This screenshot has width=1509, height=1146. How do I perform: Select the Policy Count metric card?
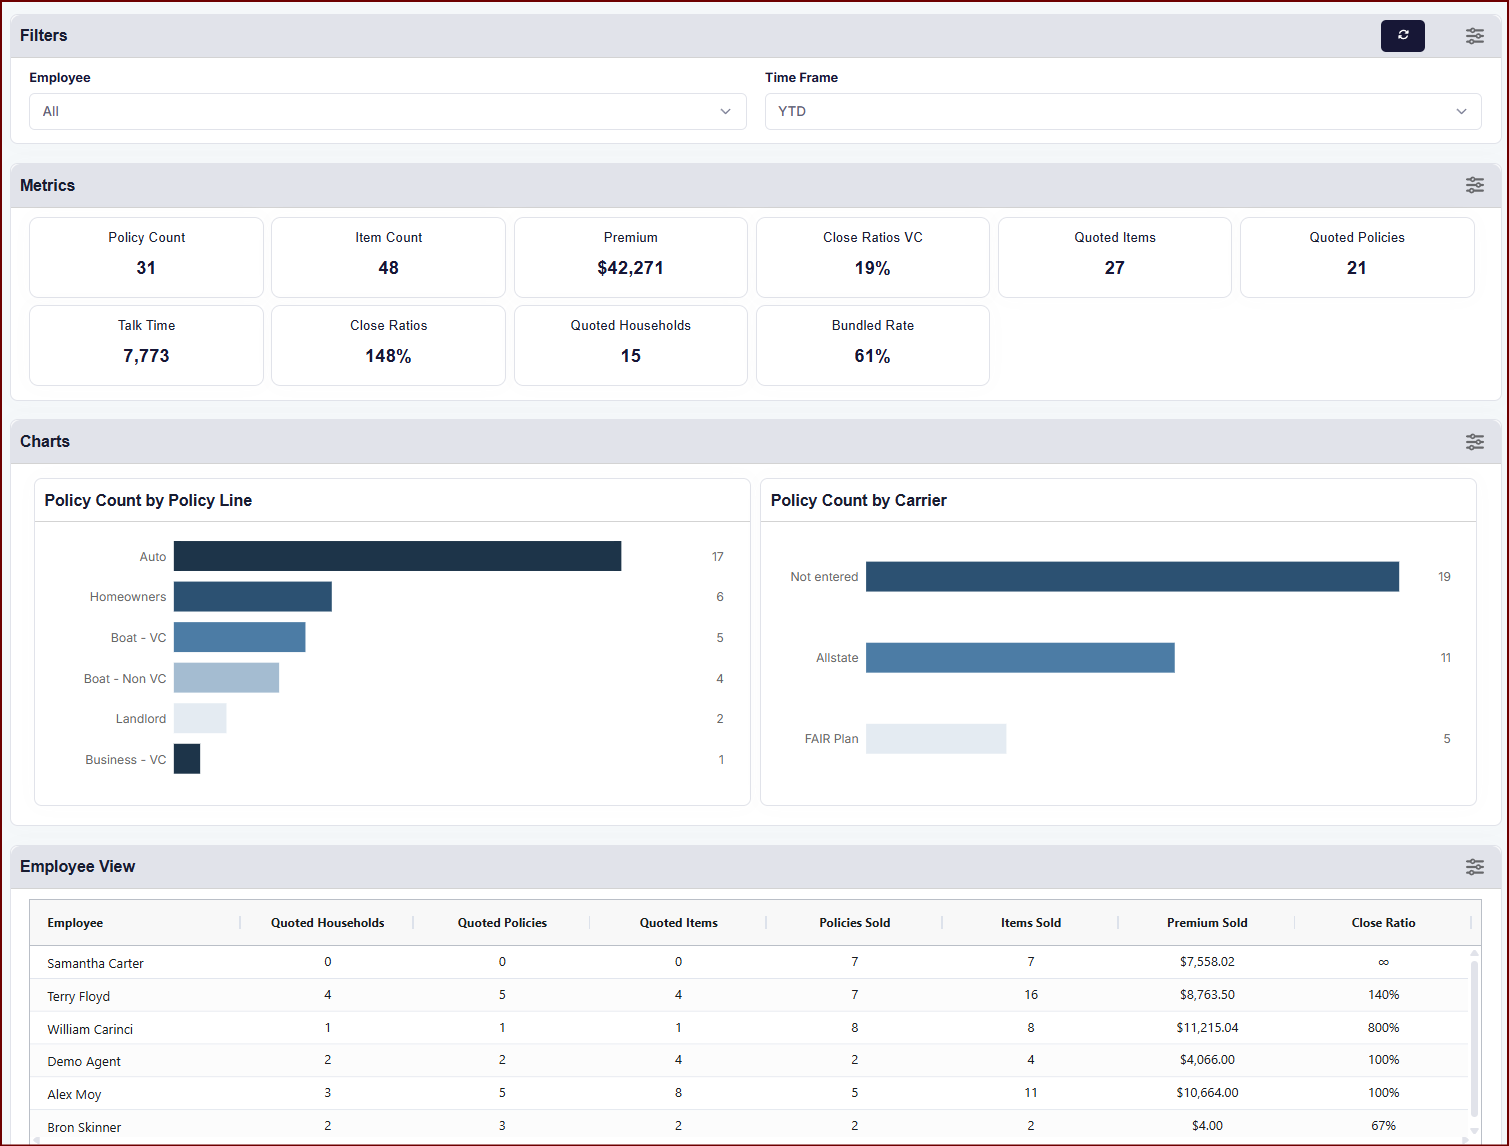[x=146, y=257]
